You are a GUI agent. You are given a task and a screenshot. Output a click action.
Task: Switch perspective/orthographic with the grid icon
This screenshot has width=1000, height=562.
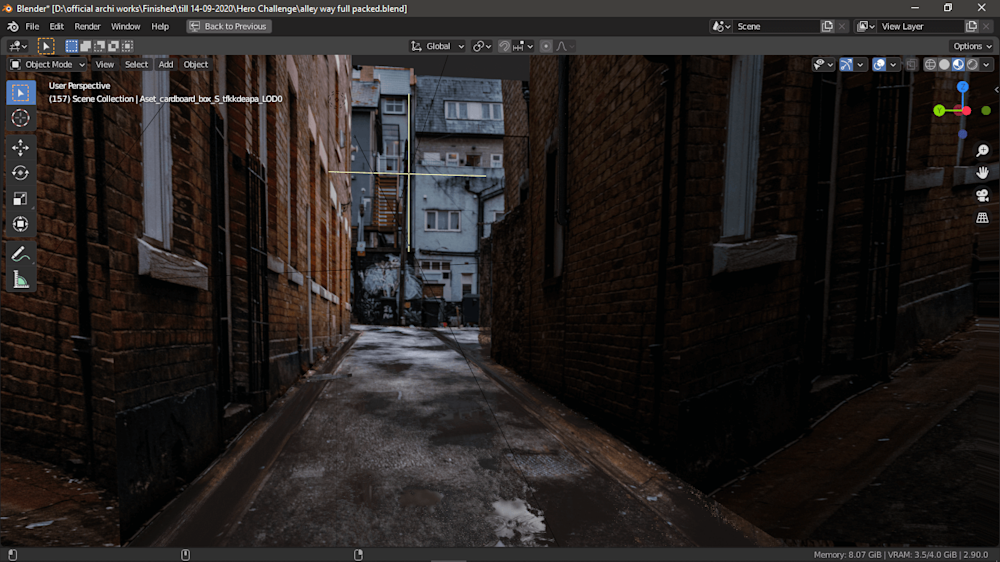pyautogui.click(x=982, y=218)
